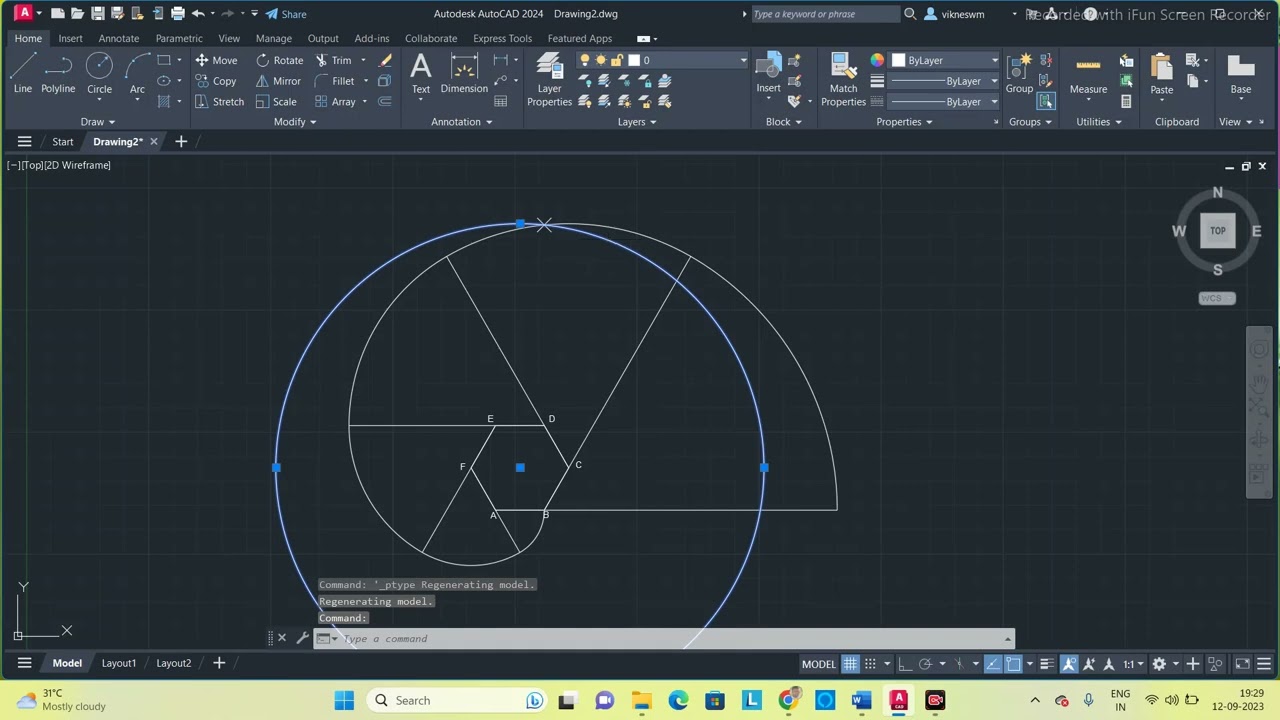Click the MODEL space button in status bar

[818, 664]
